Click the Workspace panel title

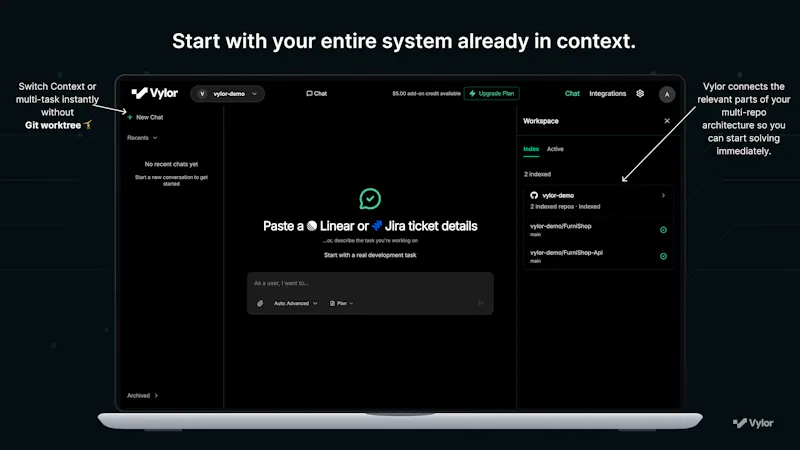[541, 121]
